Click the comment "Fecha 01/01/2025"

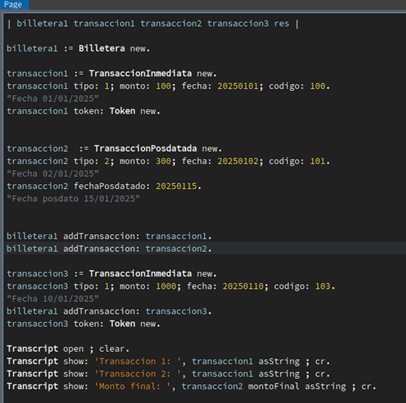tap(53, 99)
